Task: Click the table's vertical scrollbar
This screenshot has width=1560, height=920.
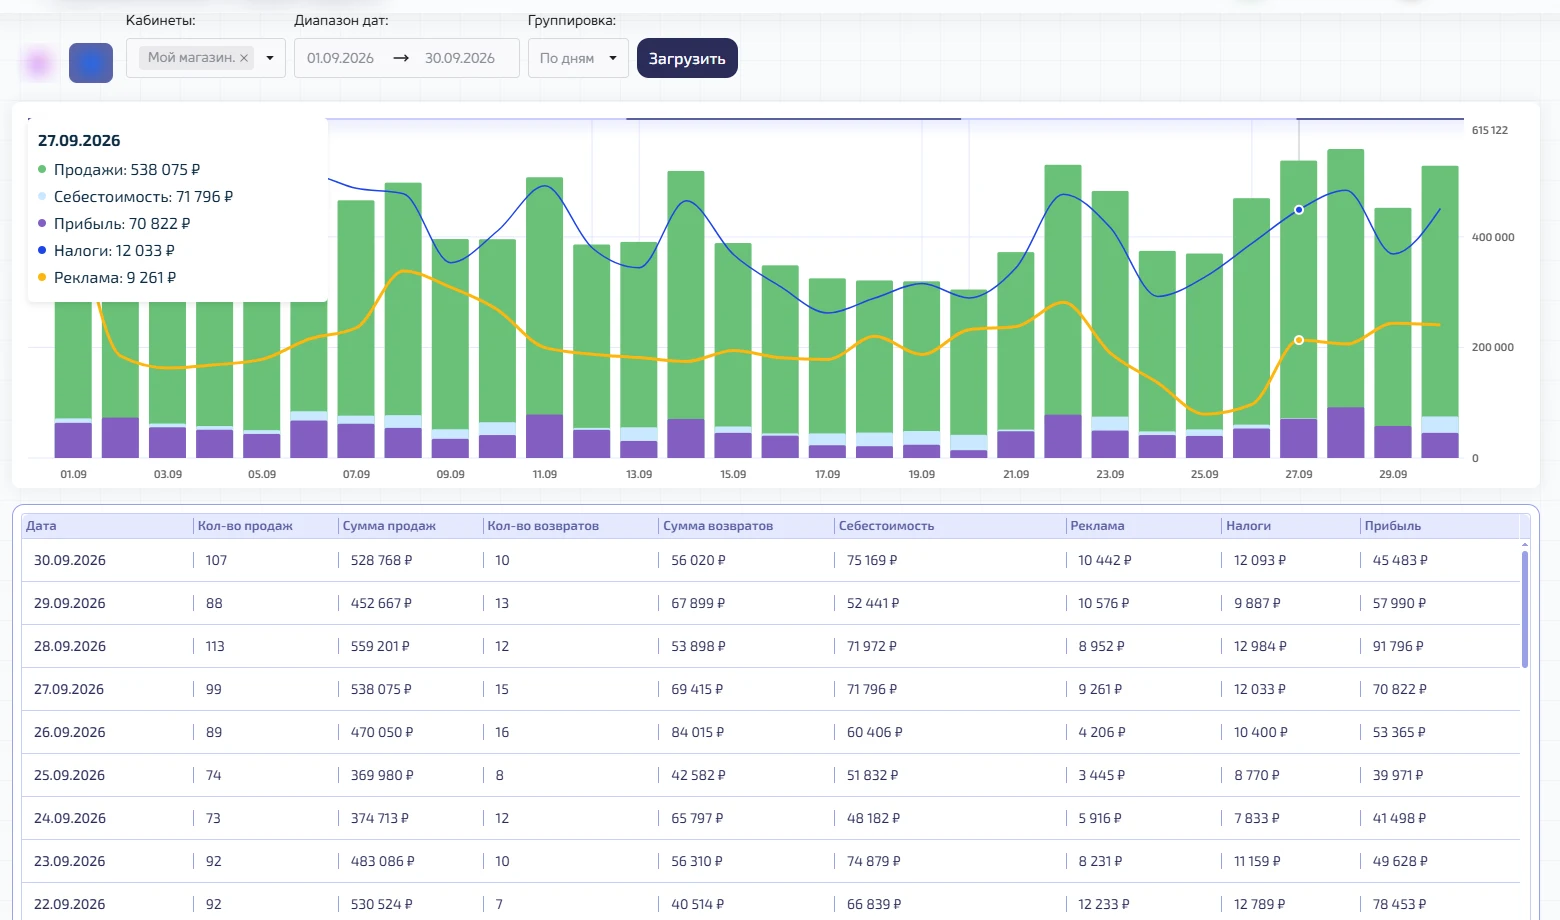Action: click(x=1525, y=608)
